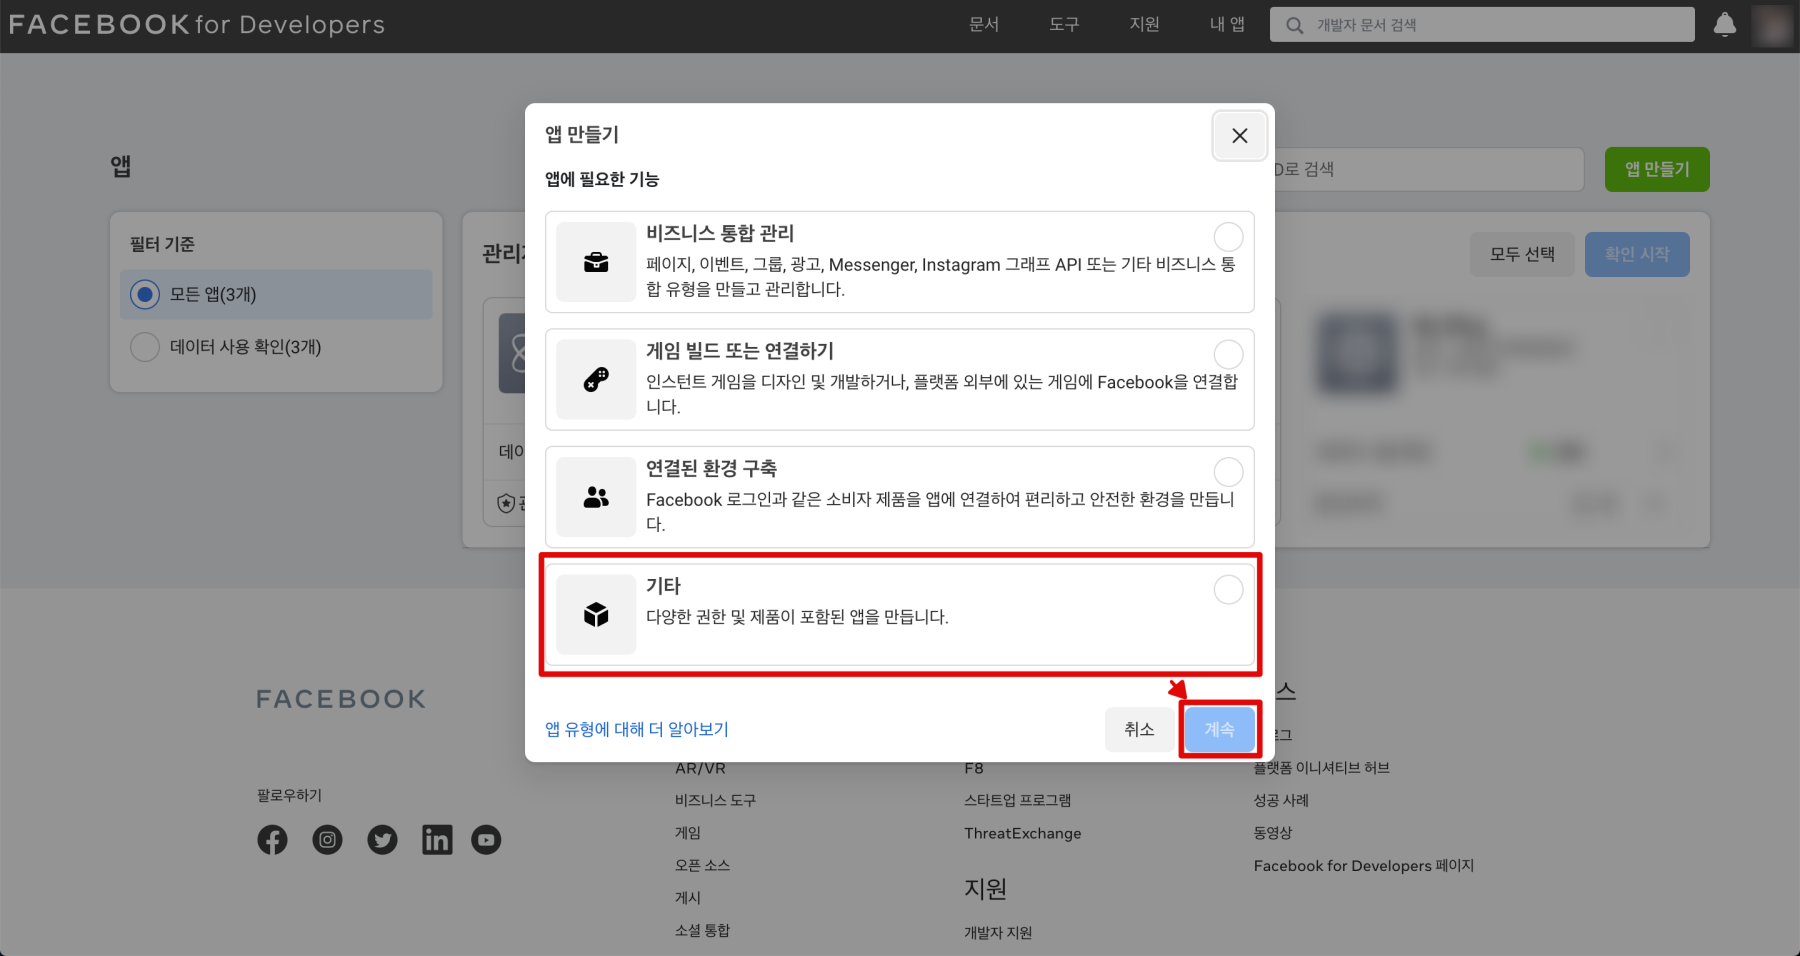Screen dimensions: 1800x956
Task: Open the 문서 menu in the header
Action: tap(984, 25)
